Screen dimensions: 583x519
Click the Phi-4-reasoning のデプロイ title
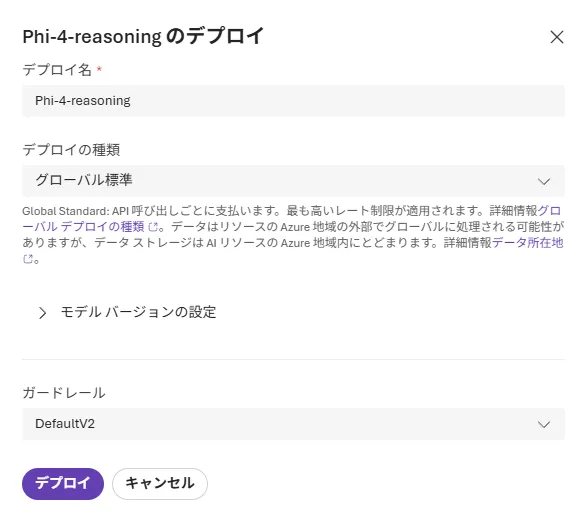click(x=143, y=36)
